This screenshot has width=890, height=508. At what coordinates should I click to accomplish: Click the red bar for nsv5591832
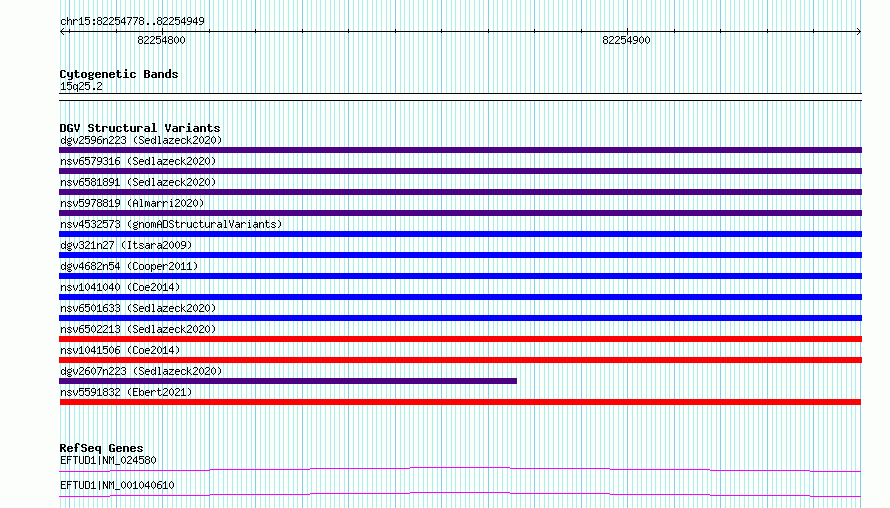click(460, 402)
